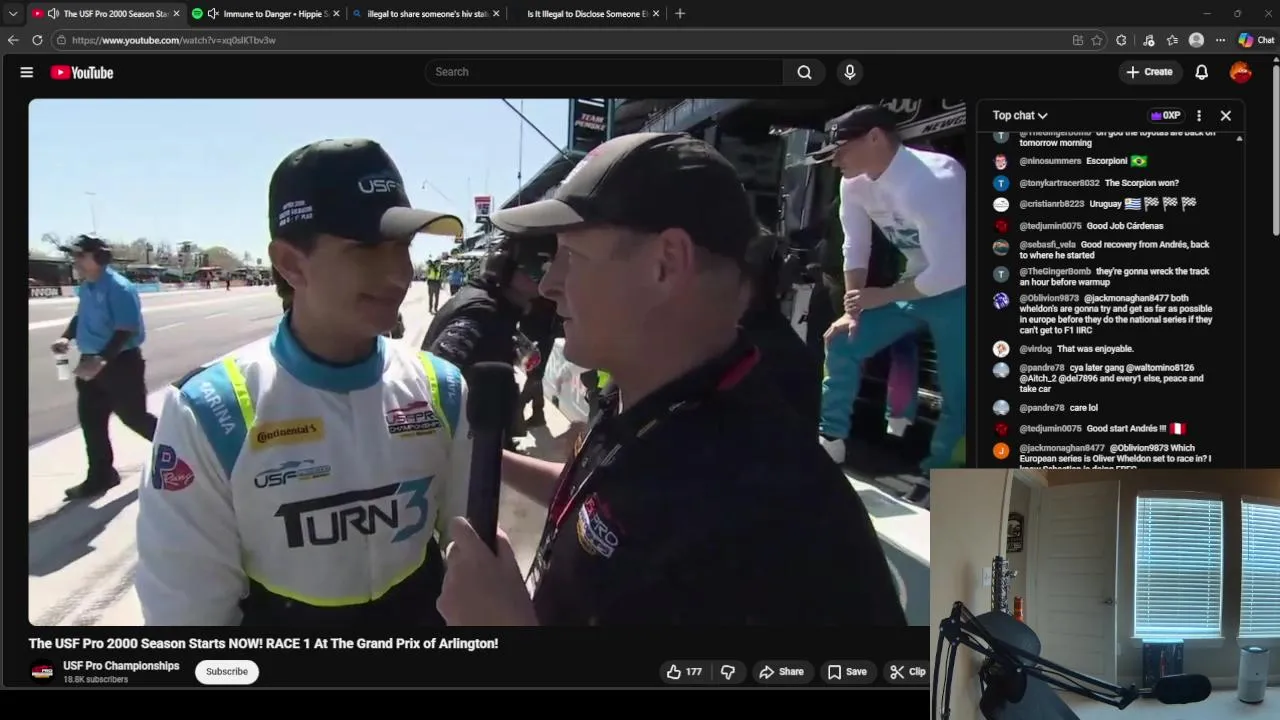Mute the USF Pro 2000 tab audio

point(53,14)
